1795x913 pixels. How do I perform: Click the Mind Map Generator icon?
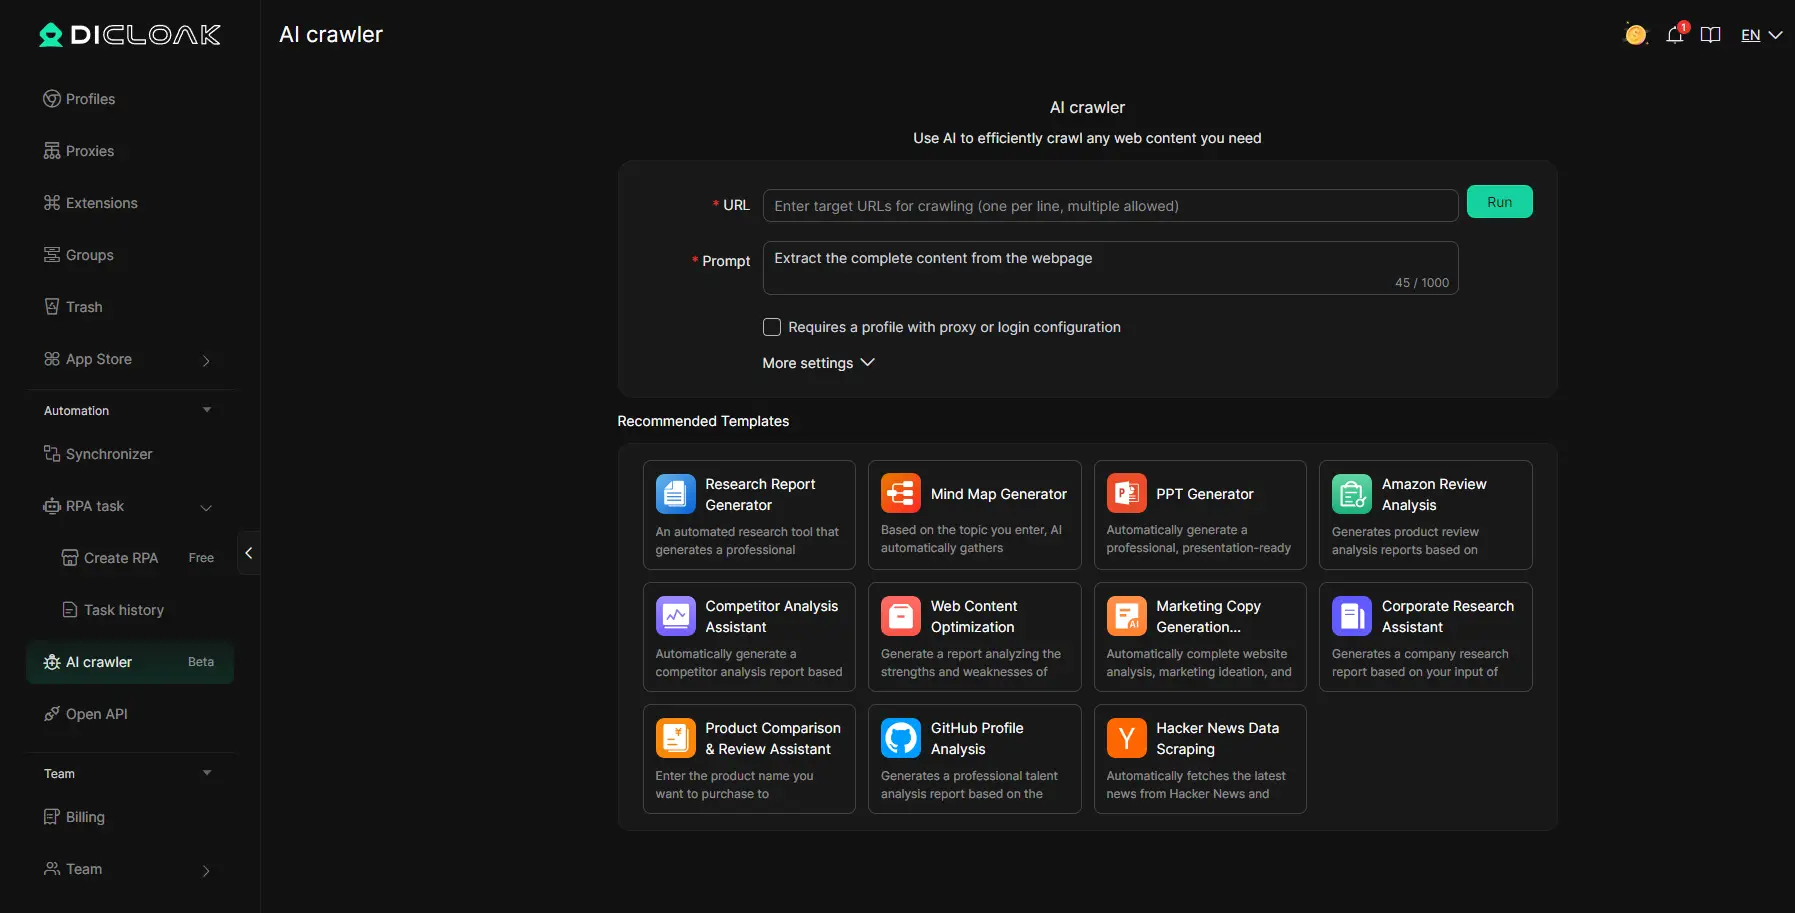click(900, 494)
